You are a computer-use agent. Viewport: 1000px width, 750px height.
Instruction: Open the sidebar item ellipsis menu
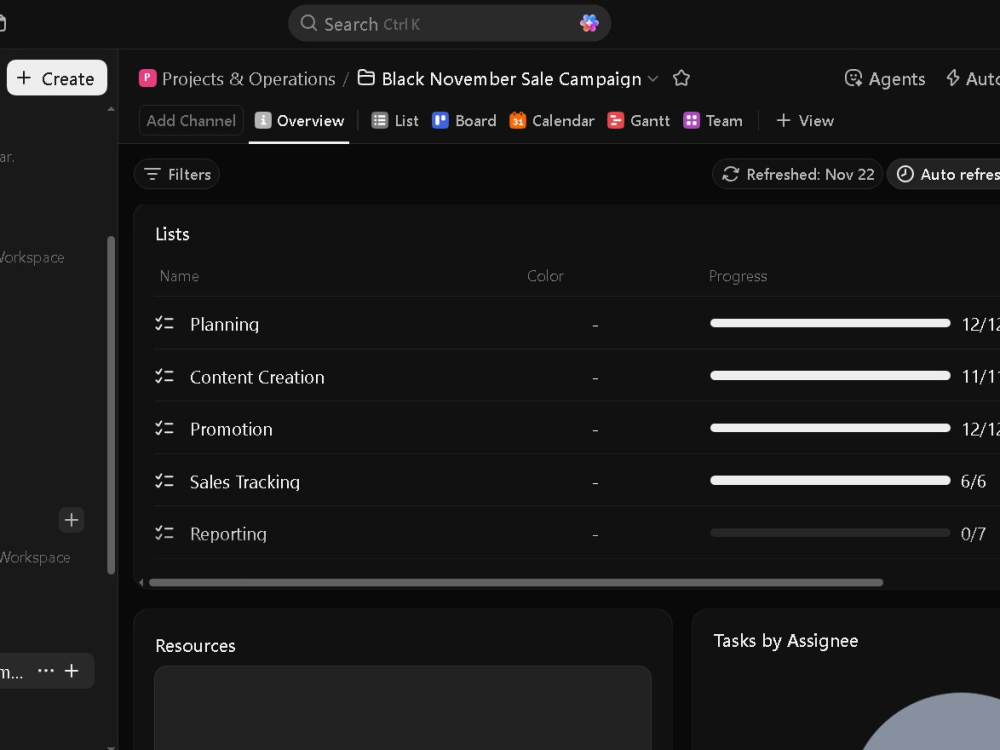click(x=46, y=670)
